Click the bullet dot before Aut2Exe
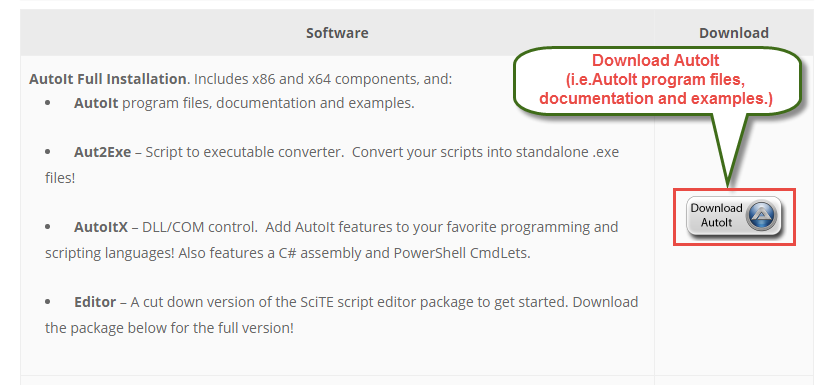The height and width of the screenshot is (385, 831). tap(48, 152)
